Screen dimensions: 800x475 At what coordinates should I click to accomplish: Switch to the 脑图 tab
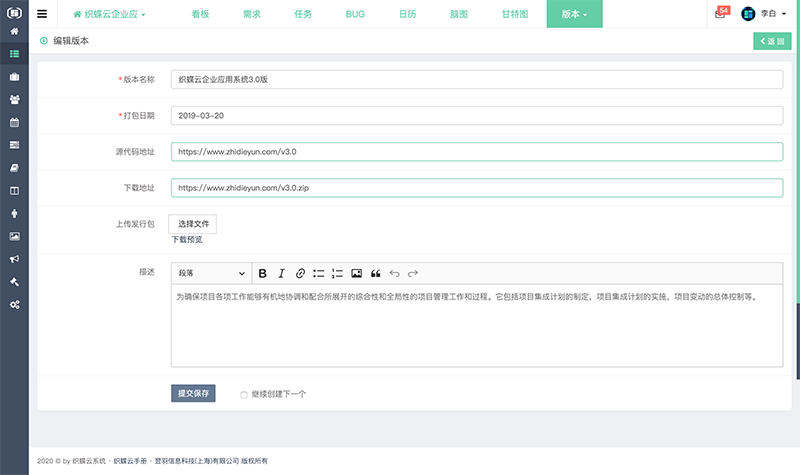point(459,14)
